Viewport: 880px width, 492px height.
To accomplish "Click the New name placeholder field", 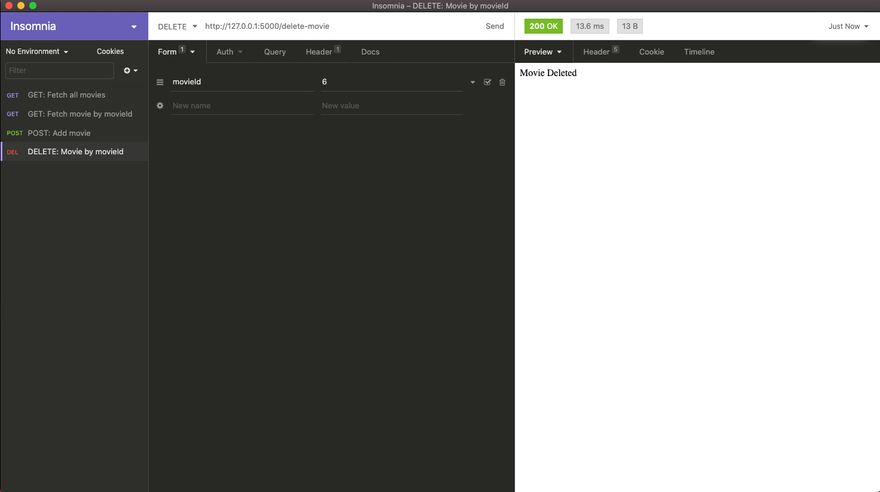I will click(242, 105).
